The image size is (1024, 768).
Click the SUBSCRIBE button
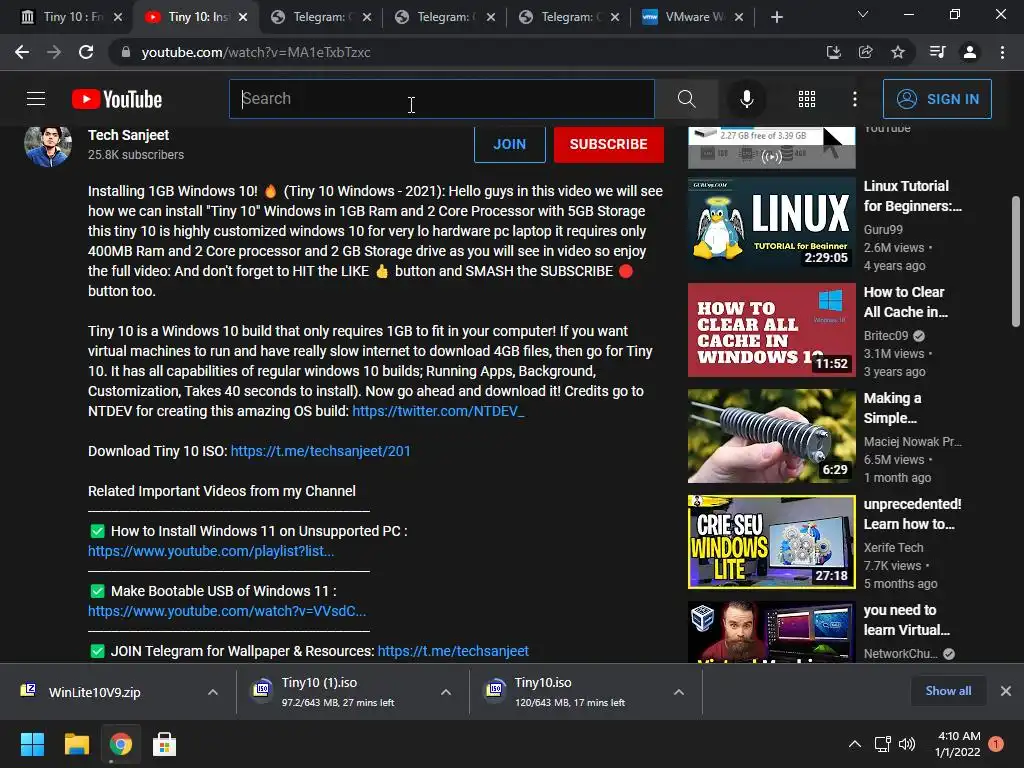609,144
